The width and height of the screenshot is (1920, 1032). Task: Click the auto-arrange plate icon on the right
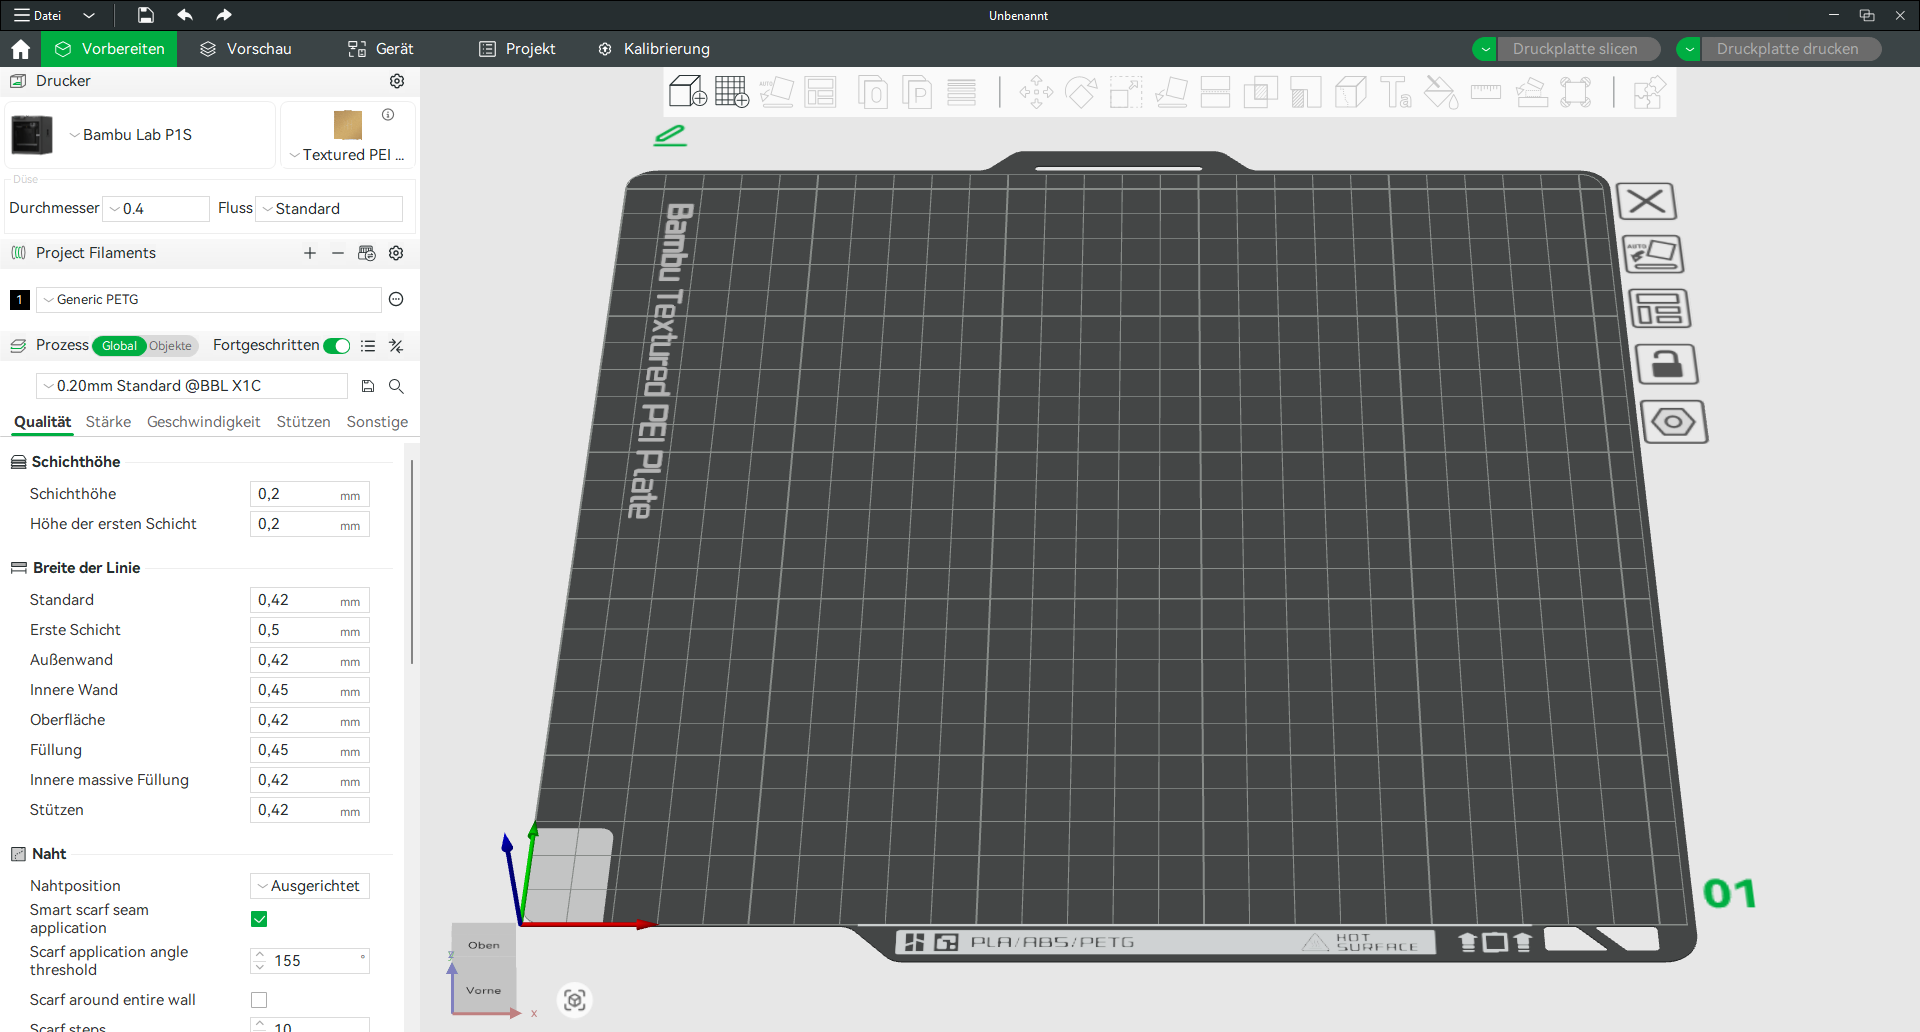point(1654,255)
